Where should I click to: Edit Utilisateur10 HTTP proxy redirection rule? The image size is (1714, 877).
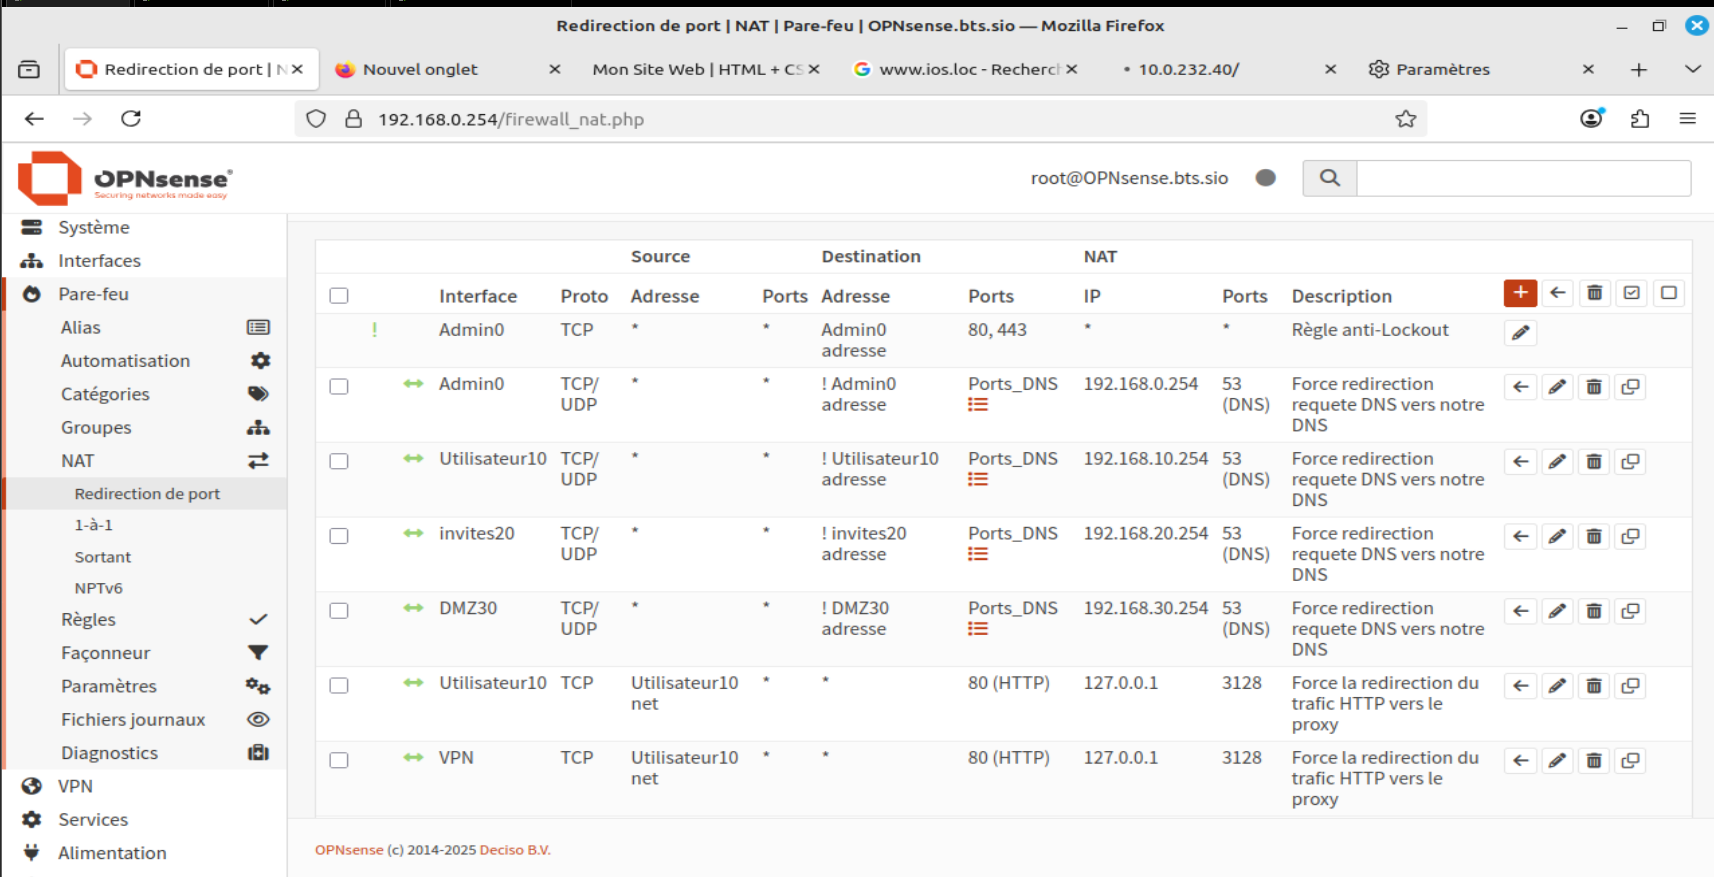click(x=1557, y=686)
